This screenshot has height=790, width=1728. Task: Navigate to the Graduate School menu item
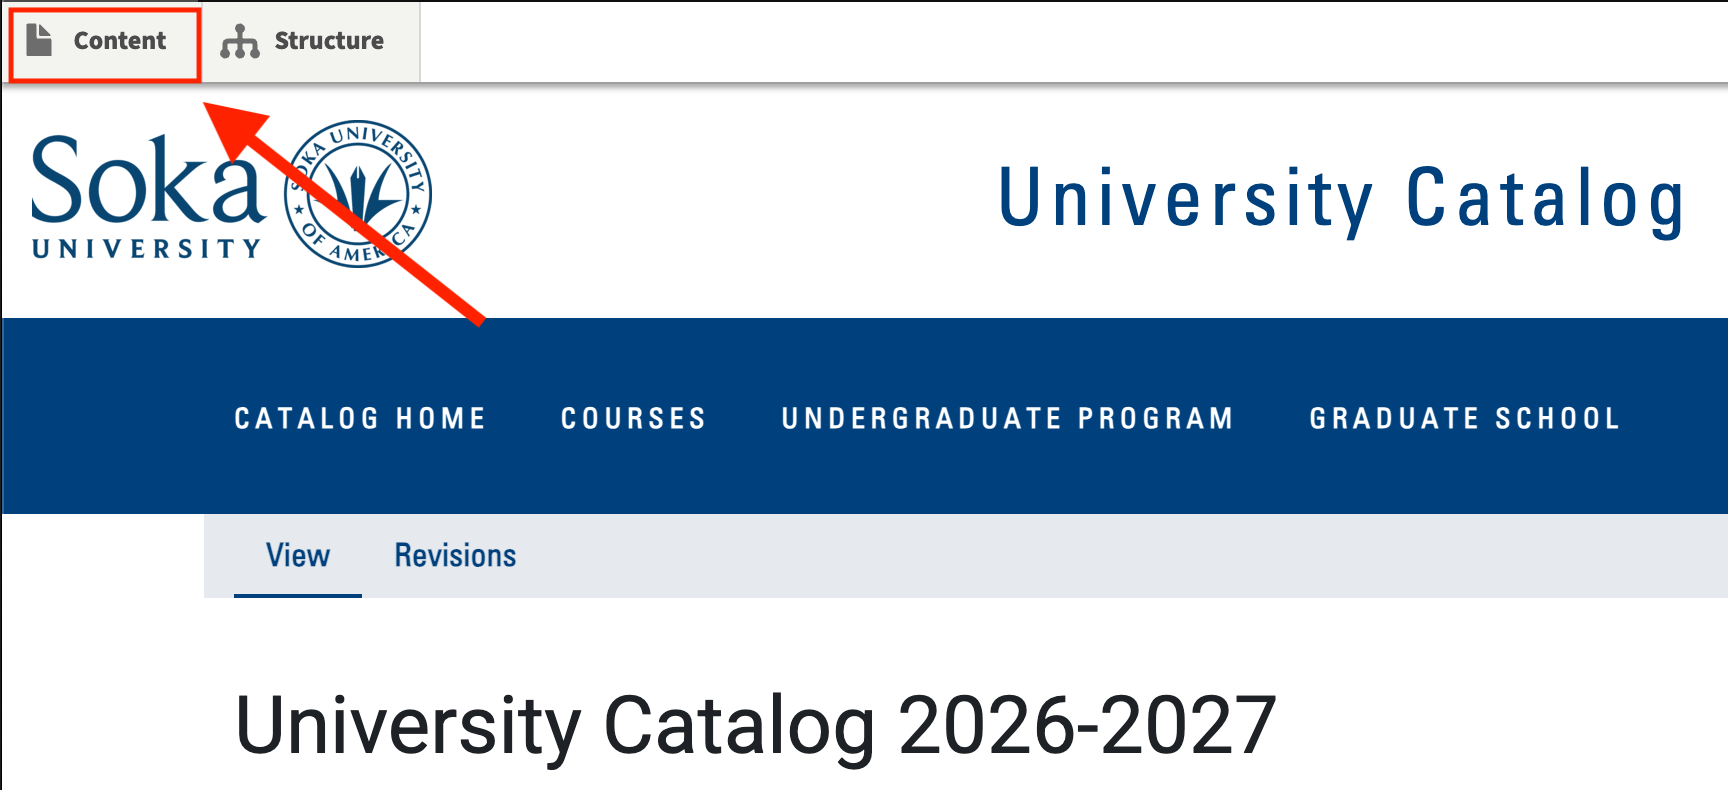pyautogui.click(x=1465, y=418)
